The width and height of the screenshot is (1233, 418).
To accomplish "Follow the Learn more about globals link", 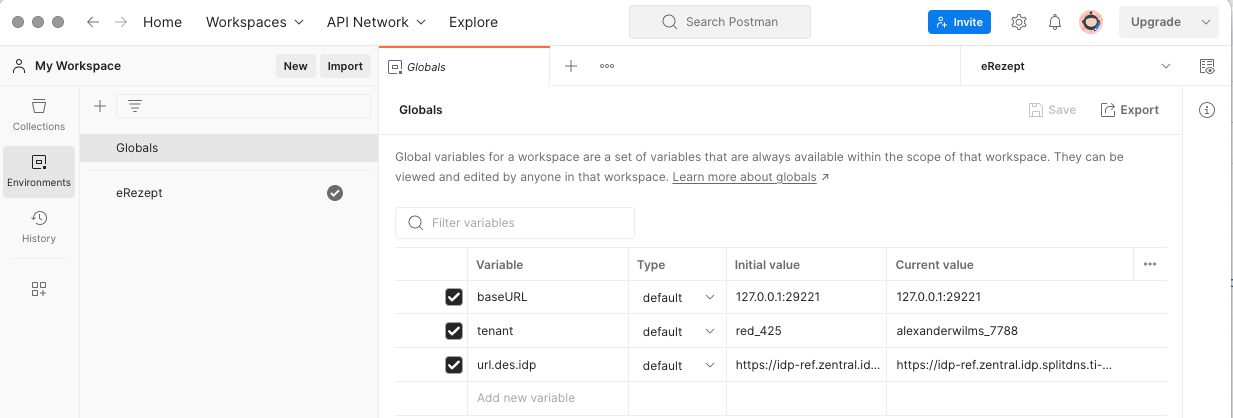I will point(744,177).
